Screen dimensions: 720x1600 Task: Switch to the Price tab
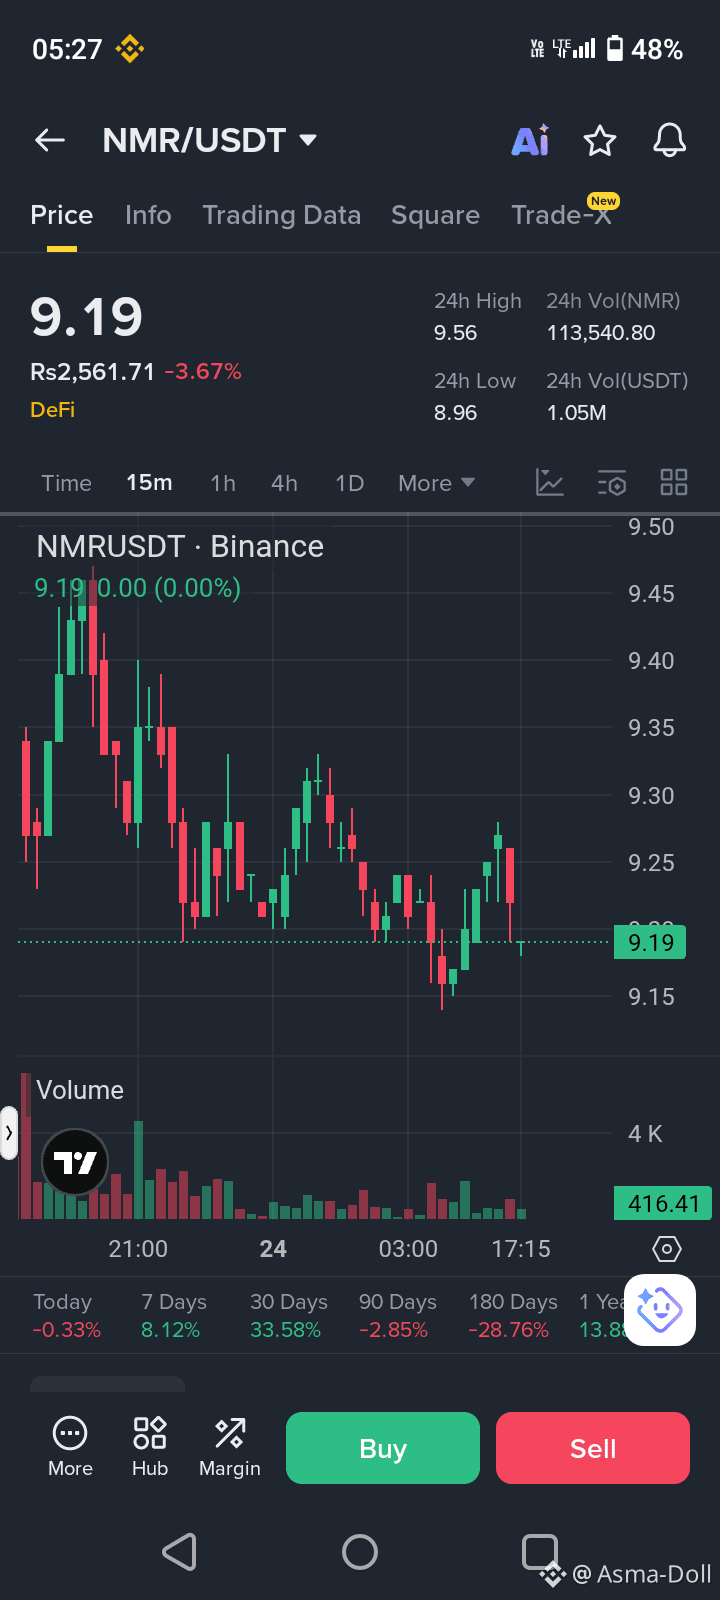point(62,215)
